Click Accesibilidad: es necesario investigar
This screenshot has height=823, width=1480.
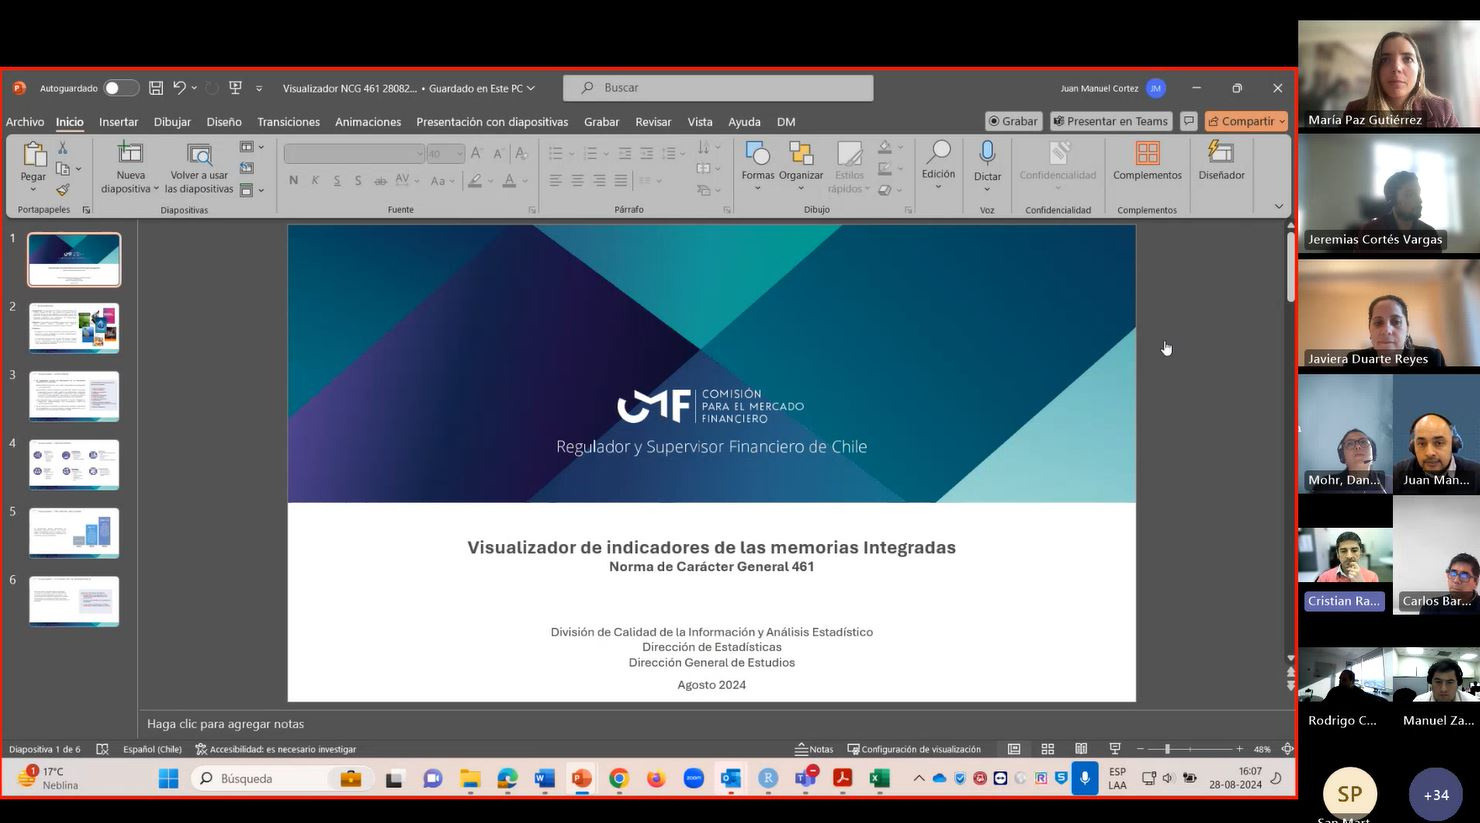pyautogui.click(x=276, y=749)
